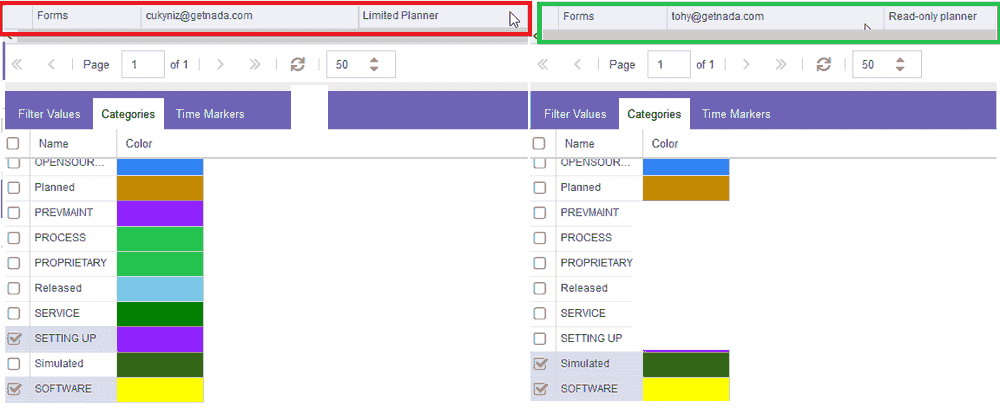Viewport: 1000px width, 408px height.
Task: Open Time Markers tab in right panel
Action: [736, 114]
